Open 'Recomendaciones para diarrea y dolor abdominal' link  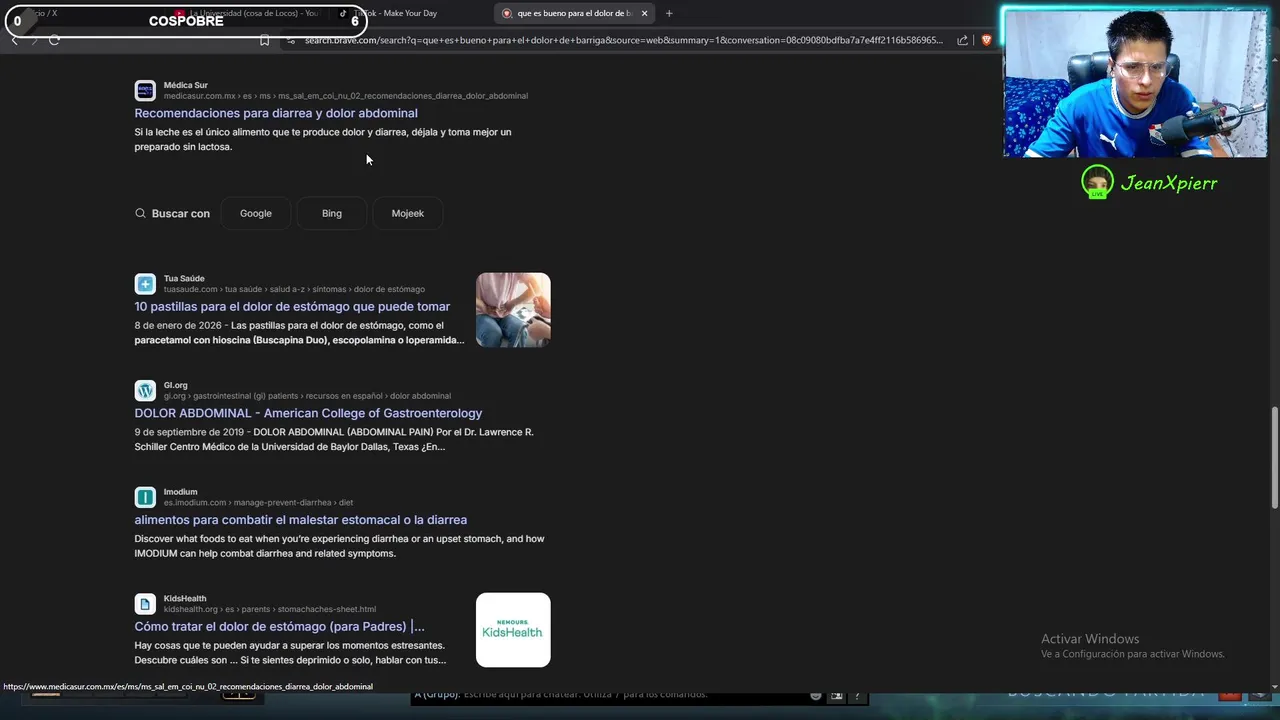click(276, 113)
